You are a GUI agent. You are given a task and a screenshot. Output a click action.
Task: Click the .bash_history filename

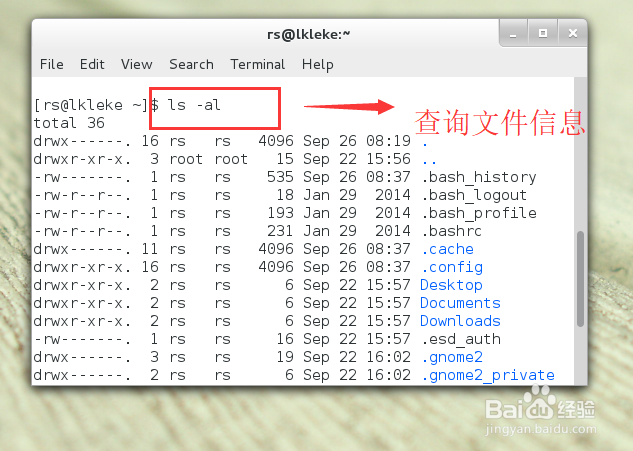coord(479,177)
